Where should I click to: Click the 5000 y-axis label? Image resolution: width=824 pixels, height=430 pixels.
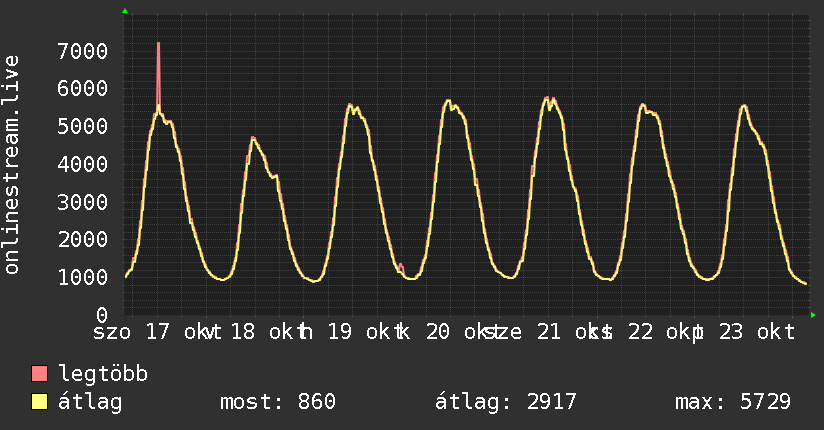pos(83,126)
